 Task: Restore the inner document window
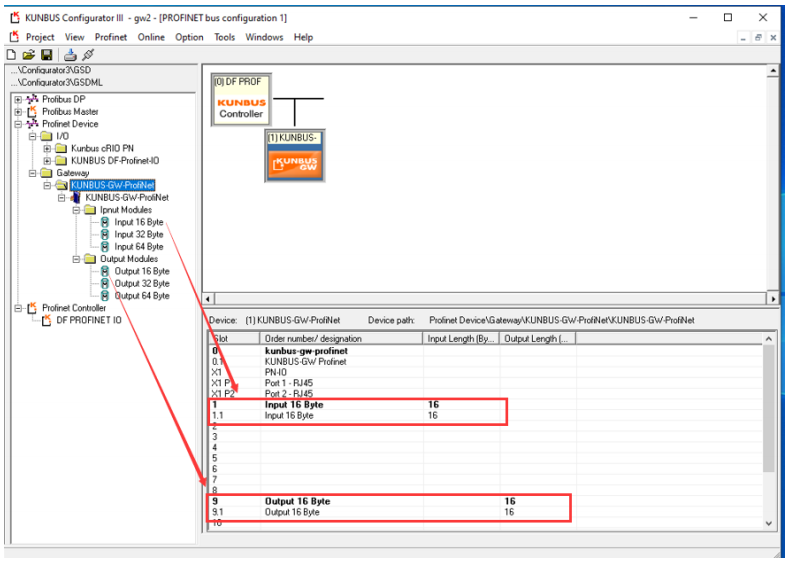coord(758,37)
